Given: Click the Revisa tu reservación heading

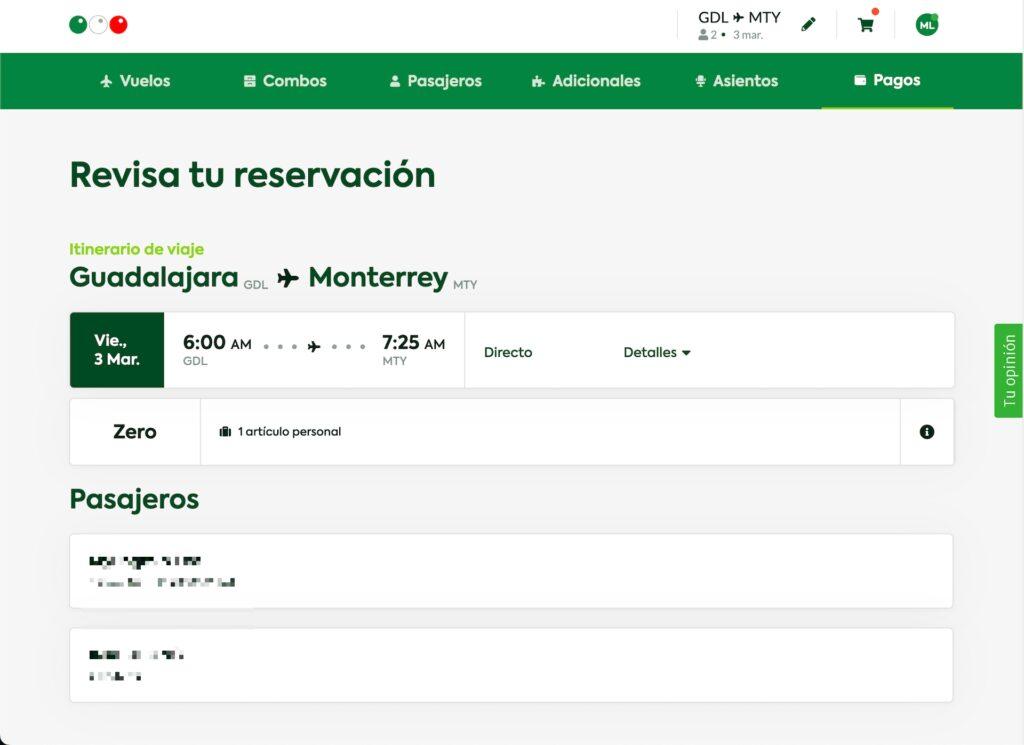Looking at the screenshot, I should click(x=253, y=175).
